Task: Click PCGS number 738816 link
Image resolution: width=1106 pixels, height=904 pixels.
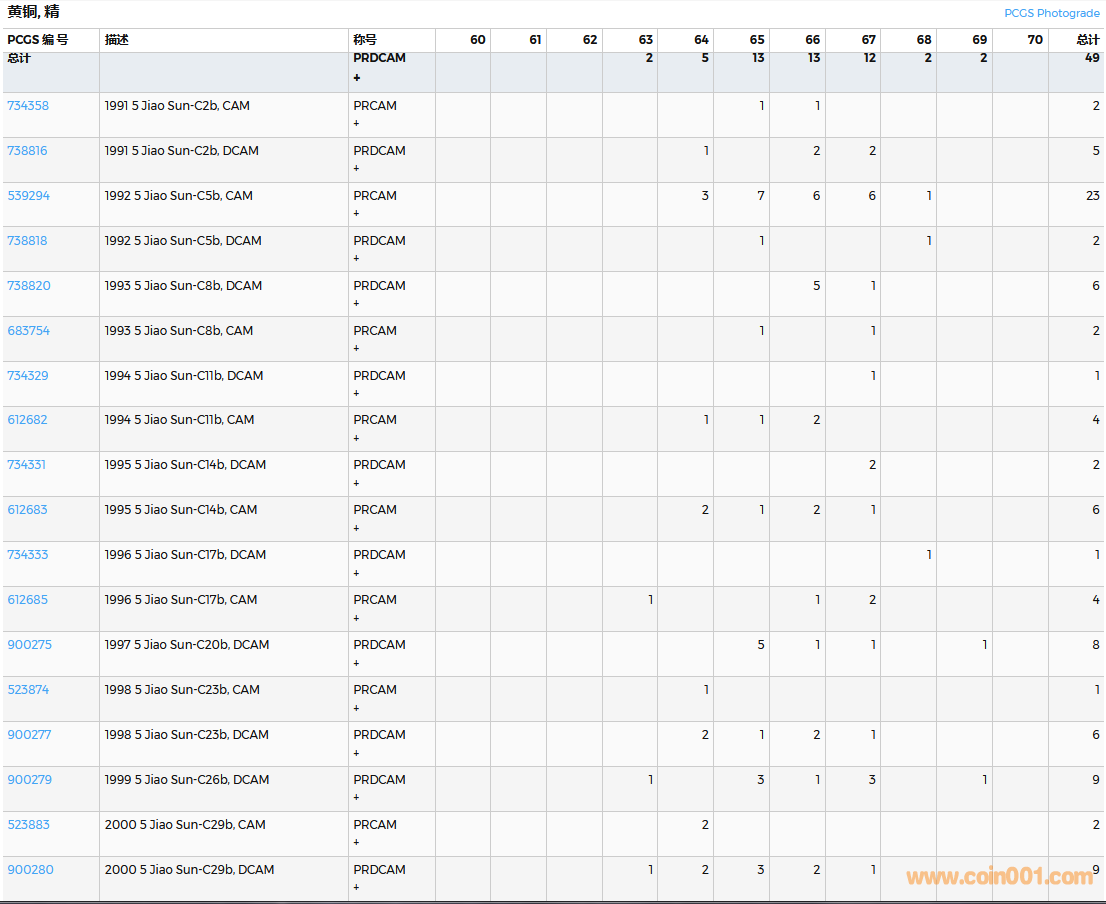Action: point(28,151)
